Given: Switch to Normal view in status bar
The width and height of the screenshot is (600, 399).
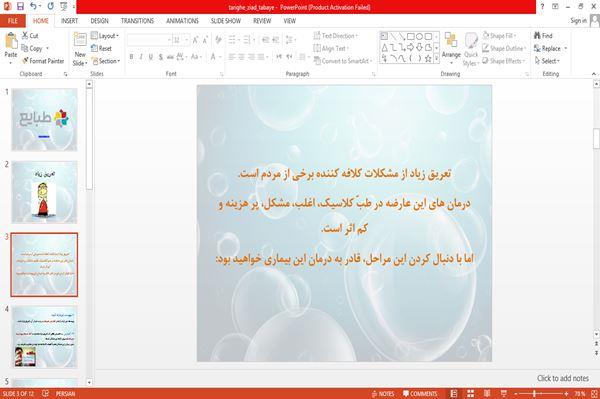Looking at the screenshot, I should [454, 393].
